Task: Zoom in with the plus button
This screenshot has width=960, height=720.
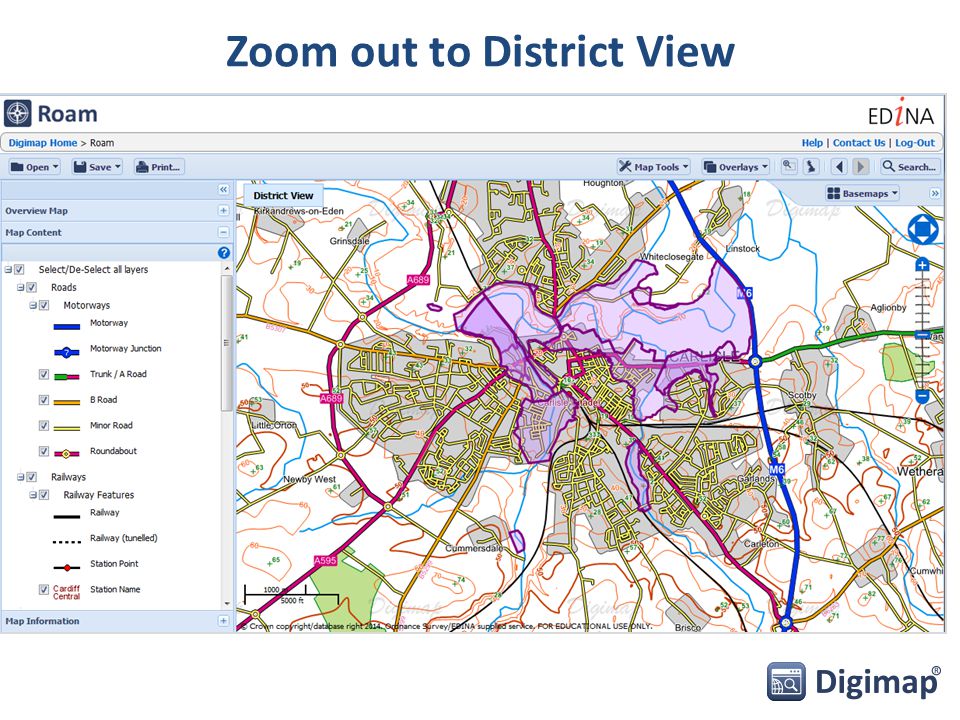Action: [x=922, y=265]
